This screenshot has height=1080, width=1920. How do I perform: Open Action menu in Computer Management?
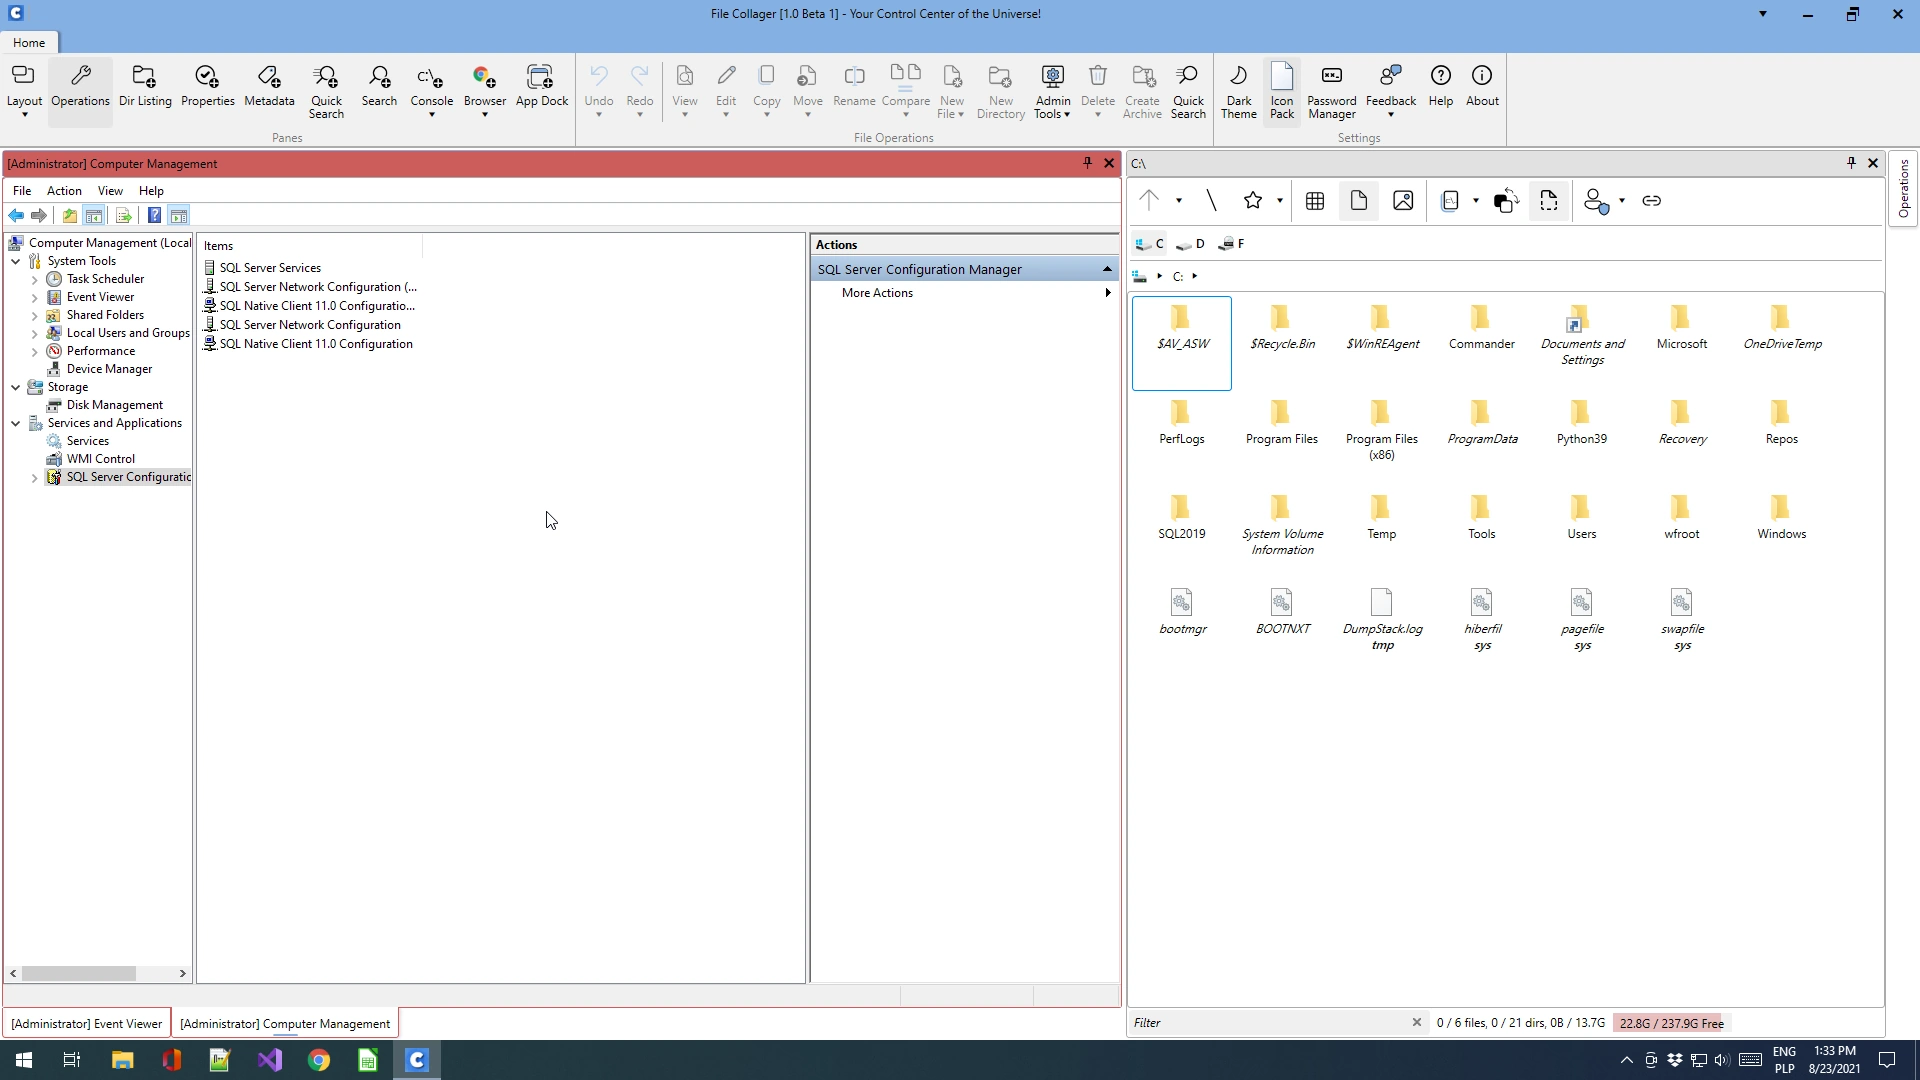pyautogui.click(x=64, y=191)
